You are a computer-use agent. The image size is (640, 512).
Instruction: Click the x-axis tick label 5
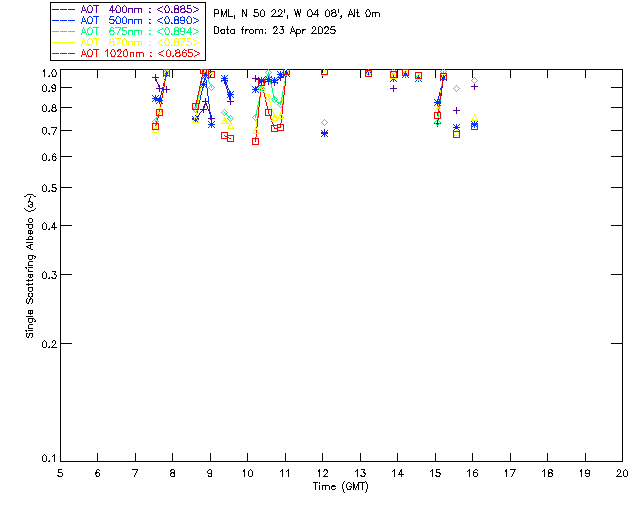click(60, 473)
